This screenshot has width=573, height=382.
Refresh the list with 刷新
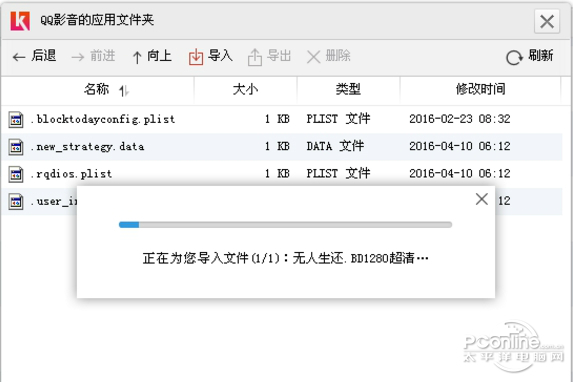tap(530, 56)
